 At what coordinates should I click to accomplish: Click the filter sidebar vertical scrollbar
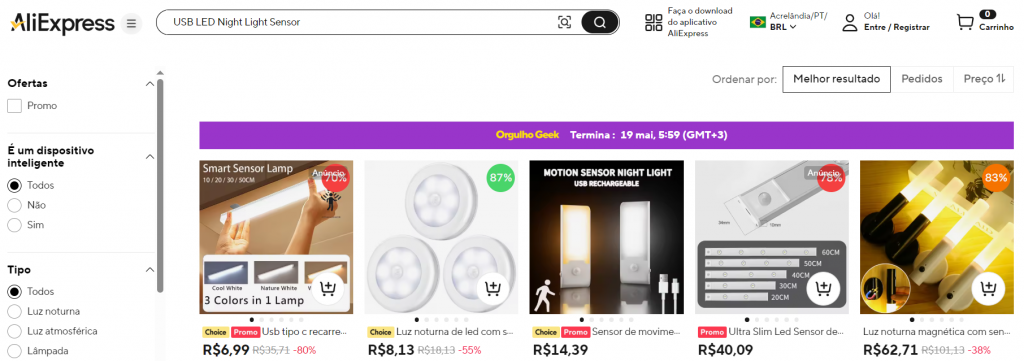point(160,185)
